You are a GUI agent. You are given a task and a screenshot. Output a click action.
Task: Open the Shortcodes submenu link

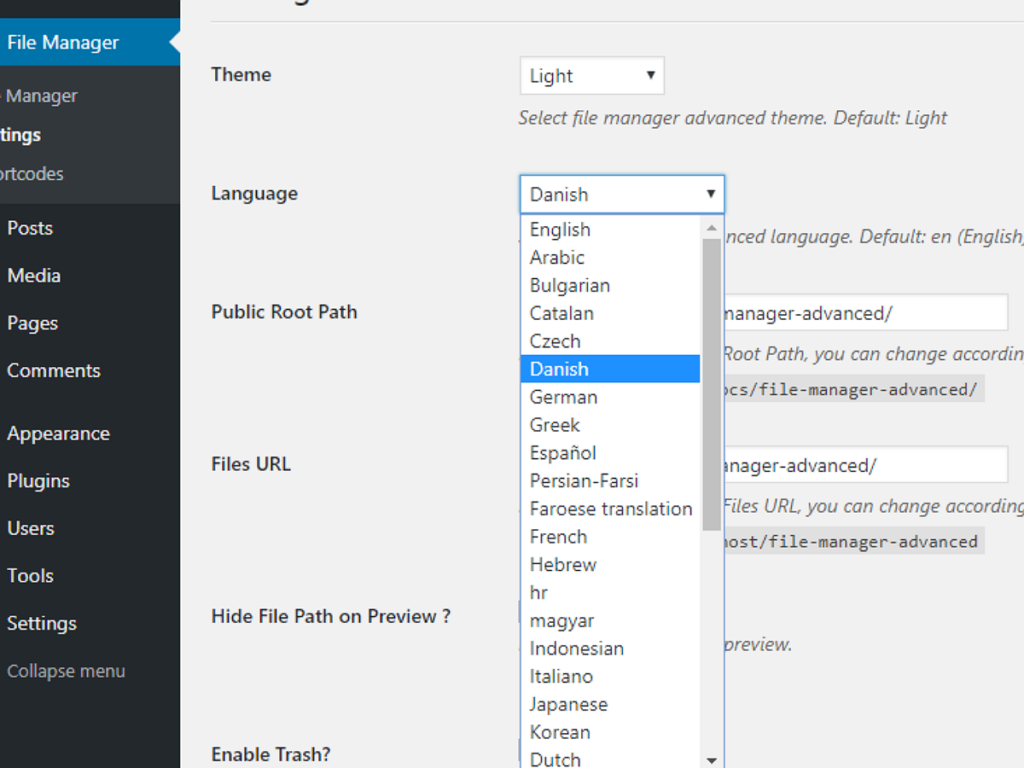(32, 174)
